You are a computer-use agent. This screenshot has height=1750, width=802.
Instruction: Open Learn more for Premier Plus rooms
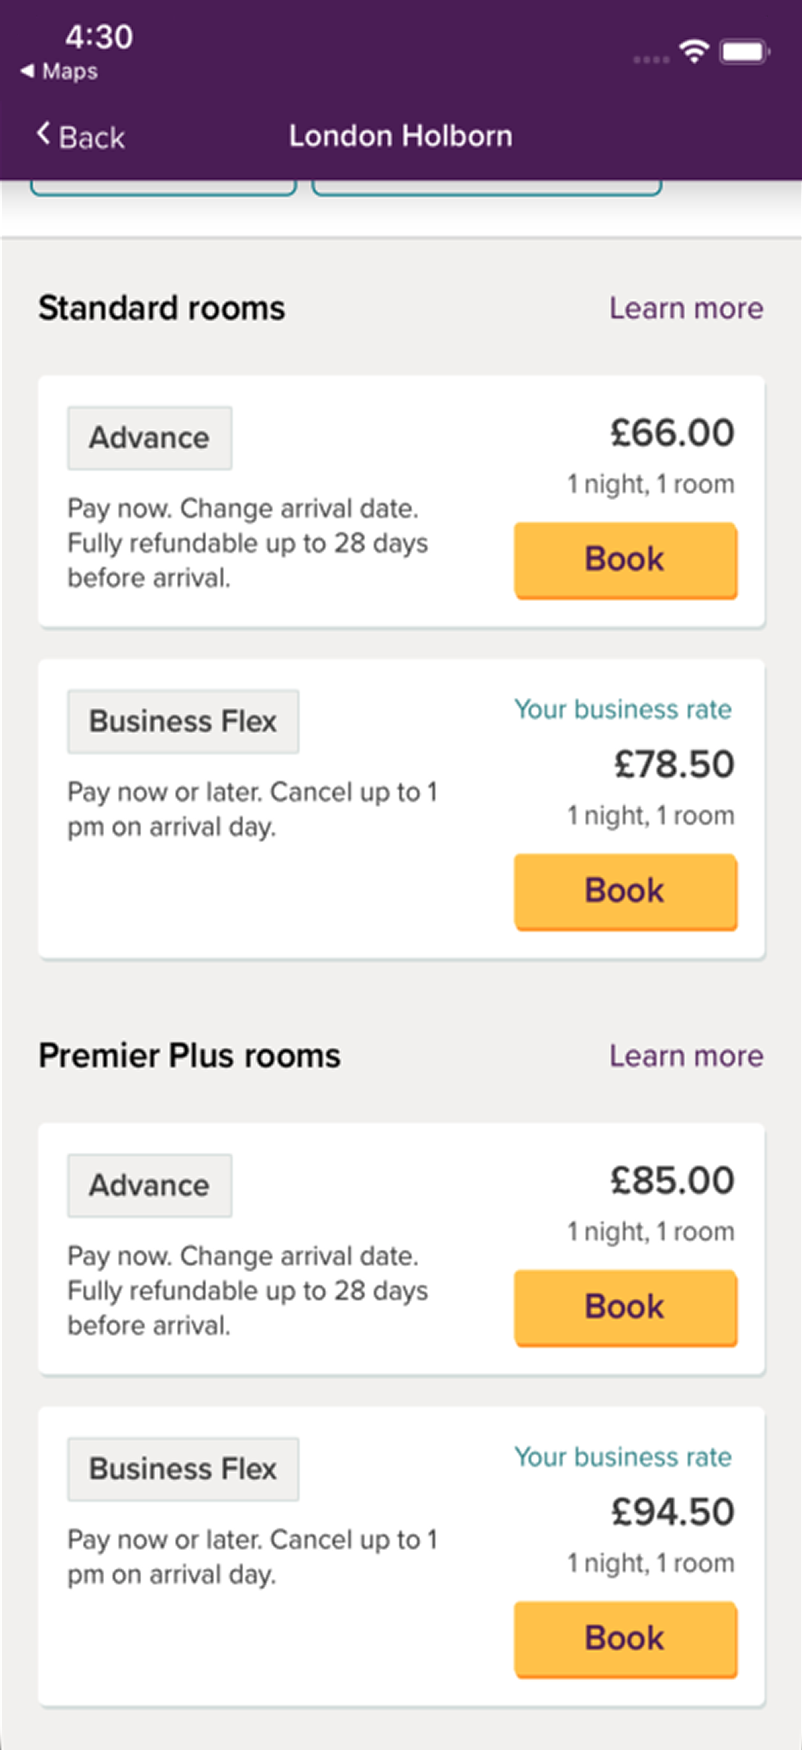pyautogui.click(x=686, y=1056)
